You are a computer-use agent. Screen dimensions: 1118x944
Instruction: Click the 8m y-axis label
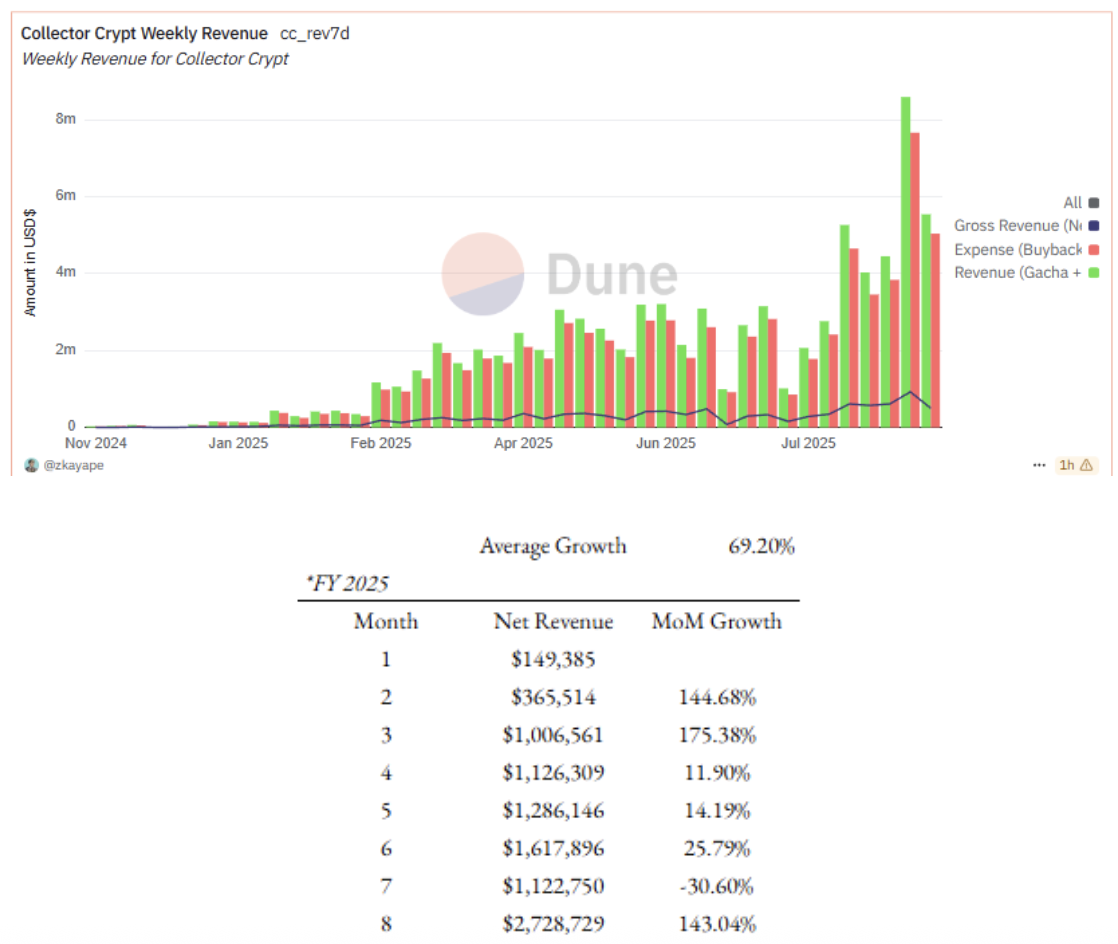66,118
